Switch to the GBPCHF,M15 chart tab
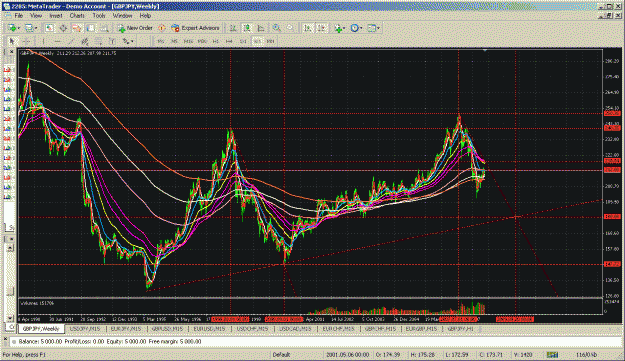This screenshot has width=625, height=361. pyautogui.click(x=381, y=329)
